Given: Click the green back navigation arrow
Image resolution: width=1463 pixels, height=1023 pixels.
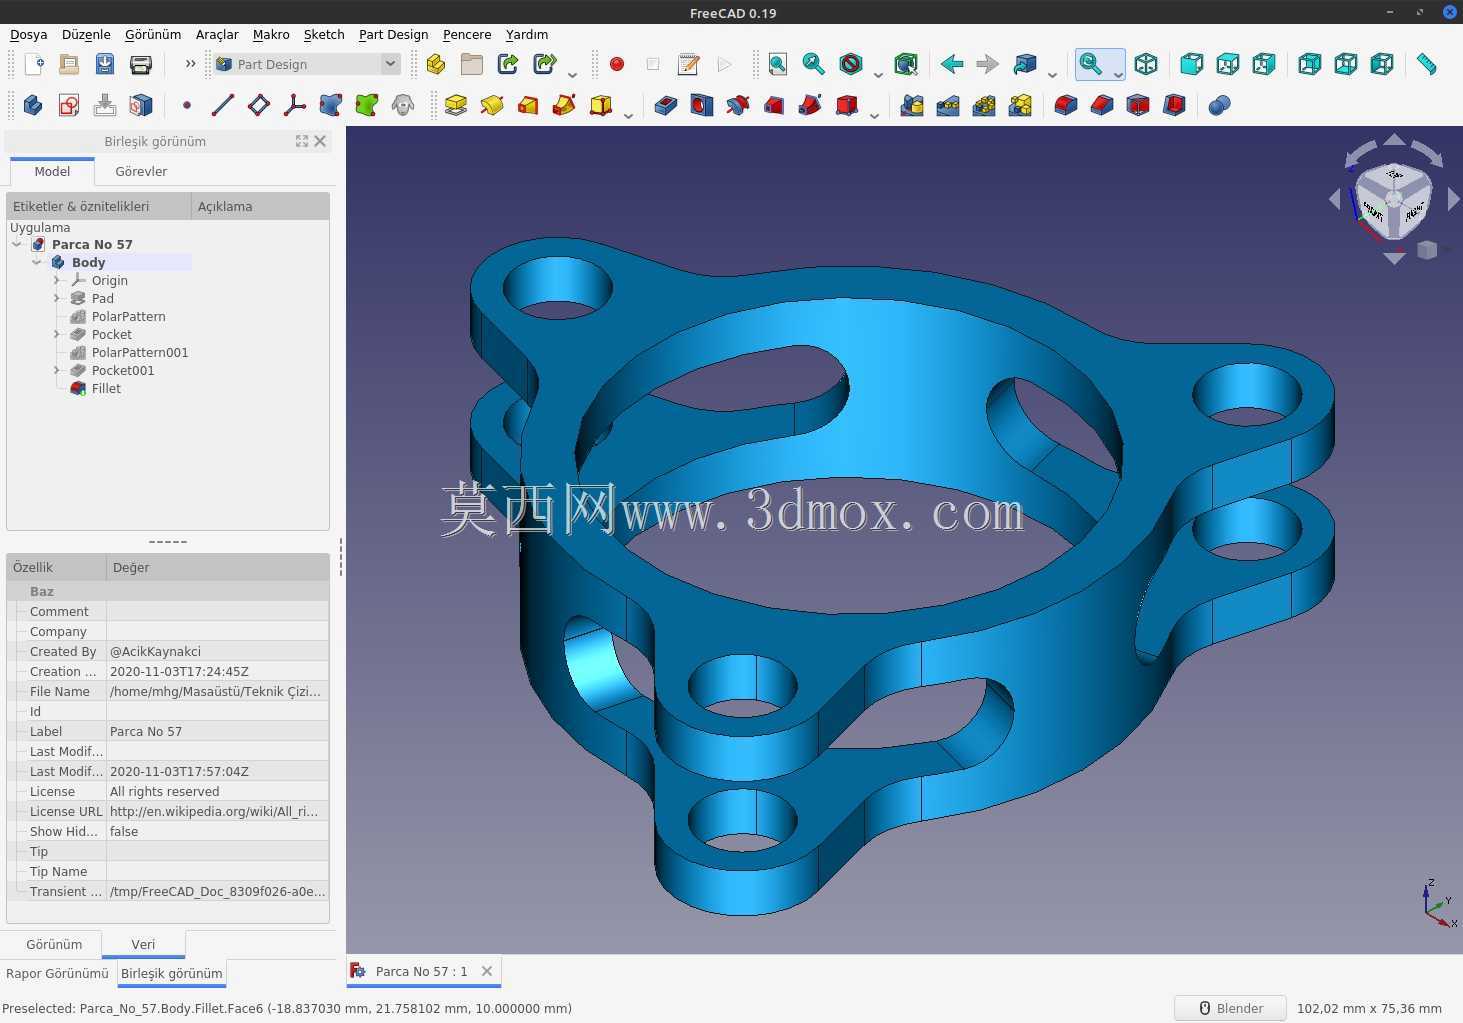Looking at the screenshot, I should point(952,65).
